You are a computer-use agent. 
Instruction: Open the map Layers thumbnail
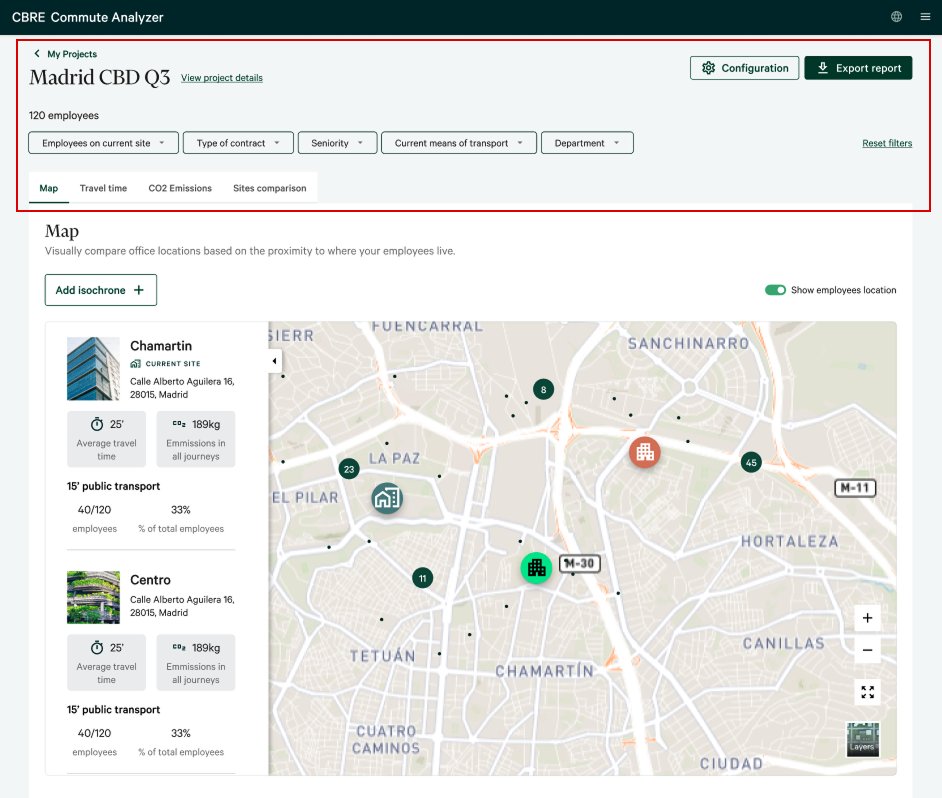click(863, 740)
